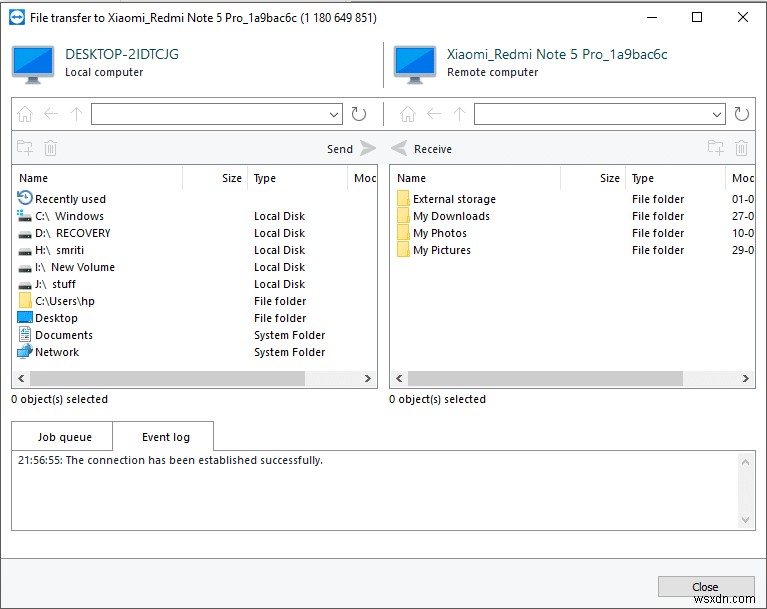
Task: Close window using title bar X
Action: (x=743, y=18)
